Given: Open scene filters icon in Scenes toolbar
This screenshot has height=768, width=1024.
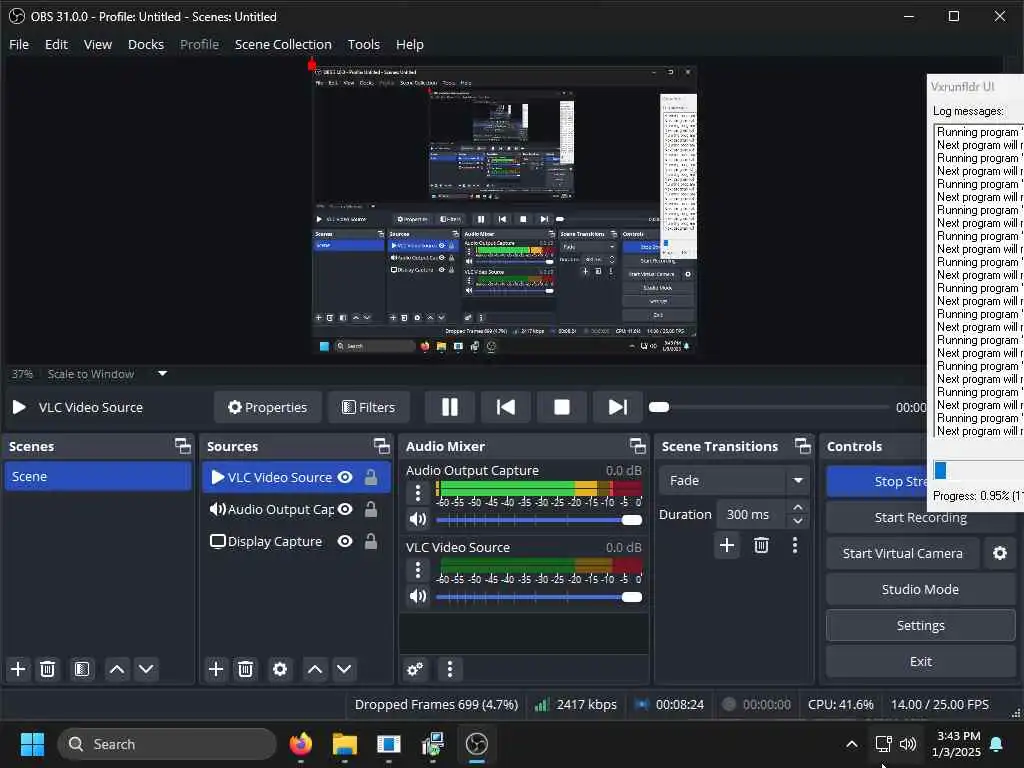Looking at the screenshot, I should (82, 669).
